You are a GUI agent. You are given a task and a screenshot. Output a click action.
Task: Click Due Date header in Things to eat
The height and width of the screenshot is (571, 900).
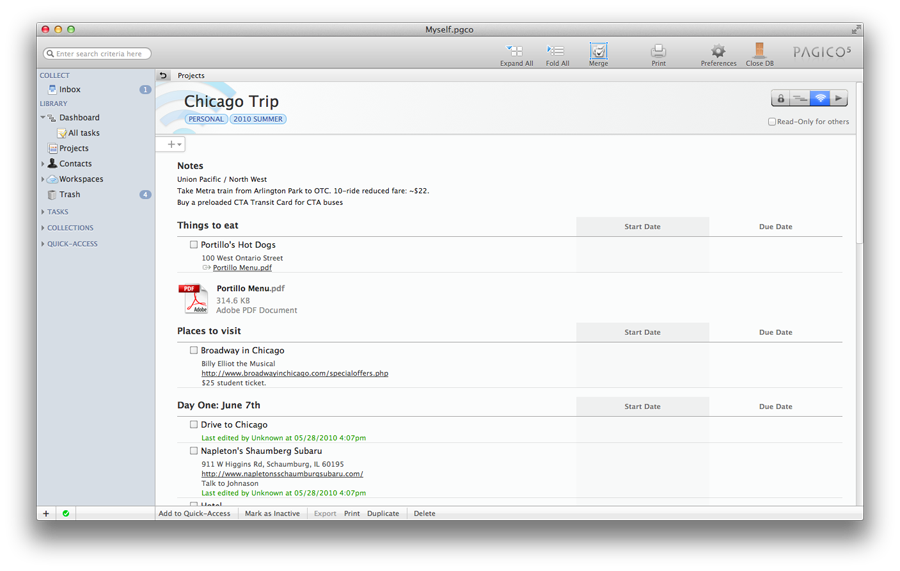pyautogui.click(x=775, y=227)
